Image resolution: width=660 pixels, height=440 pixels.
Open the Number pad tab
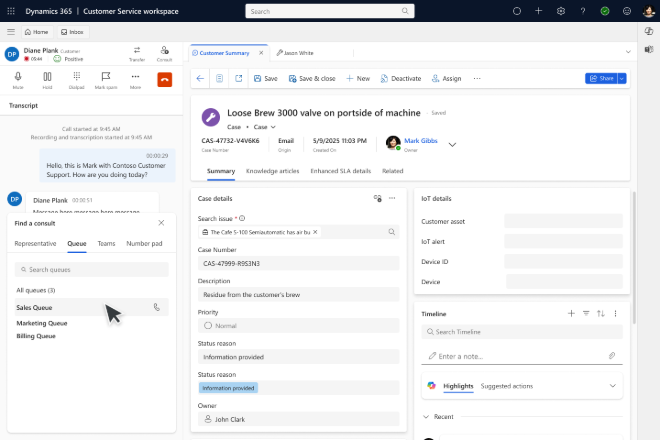pos(144,244)
